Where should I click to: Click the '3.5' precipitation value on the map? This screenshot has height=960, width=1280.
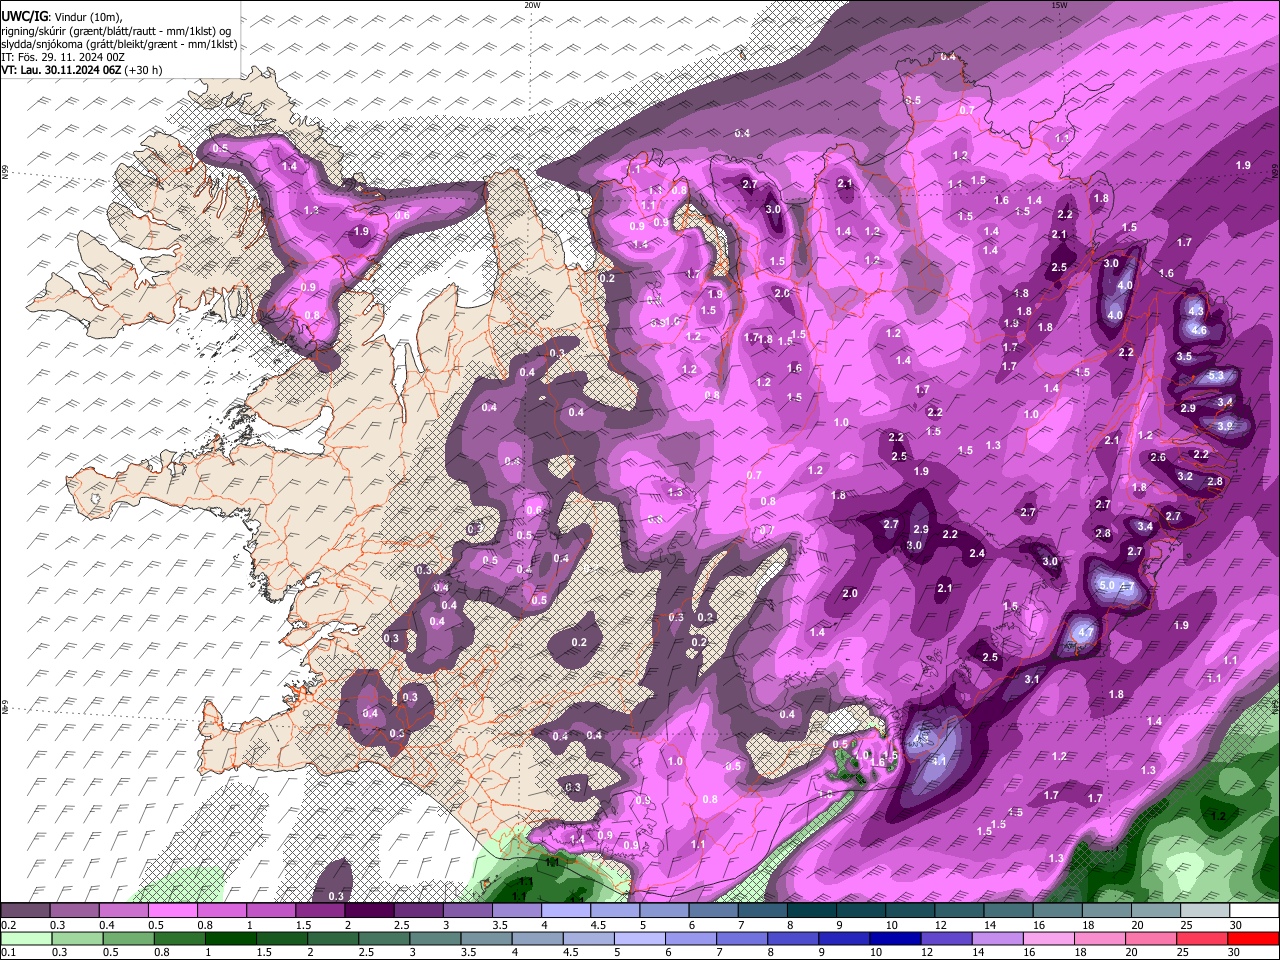pos(1184,356)
